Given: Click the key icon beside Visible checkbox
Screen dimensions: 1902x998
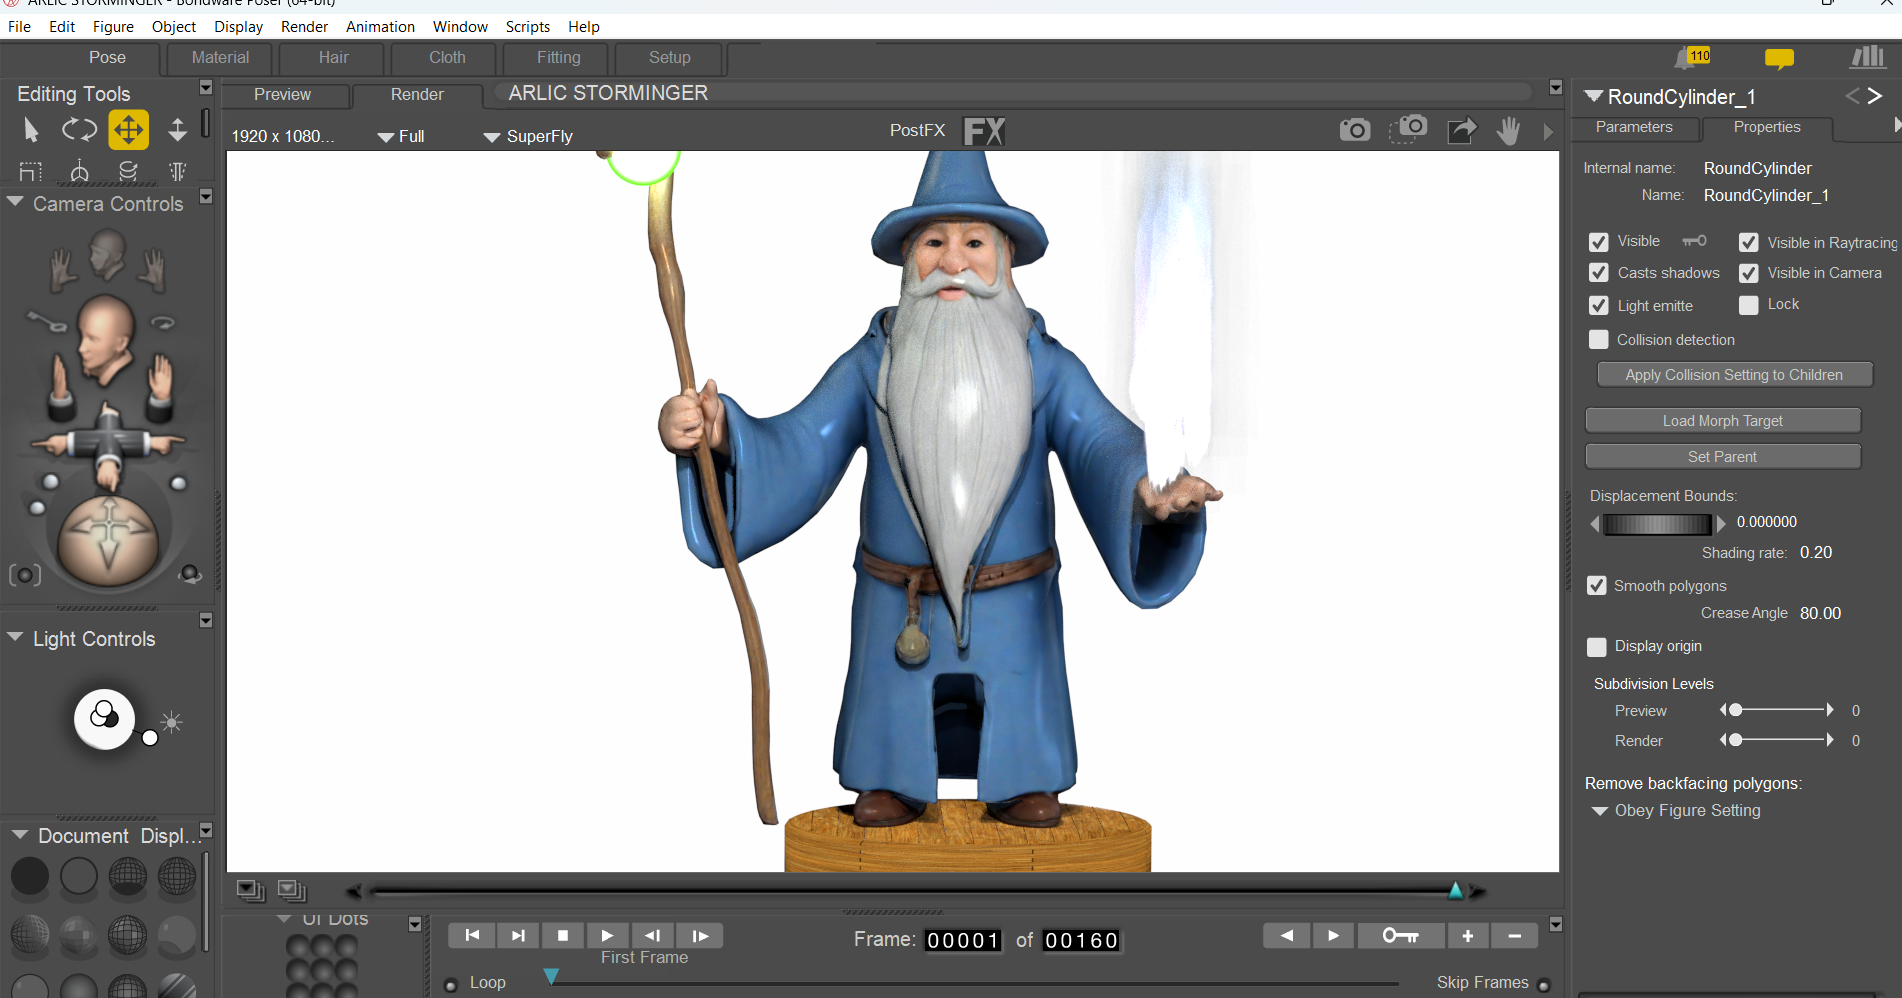Looking at the screenshot, I should click(x=1694, y=241).
